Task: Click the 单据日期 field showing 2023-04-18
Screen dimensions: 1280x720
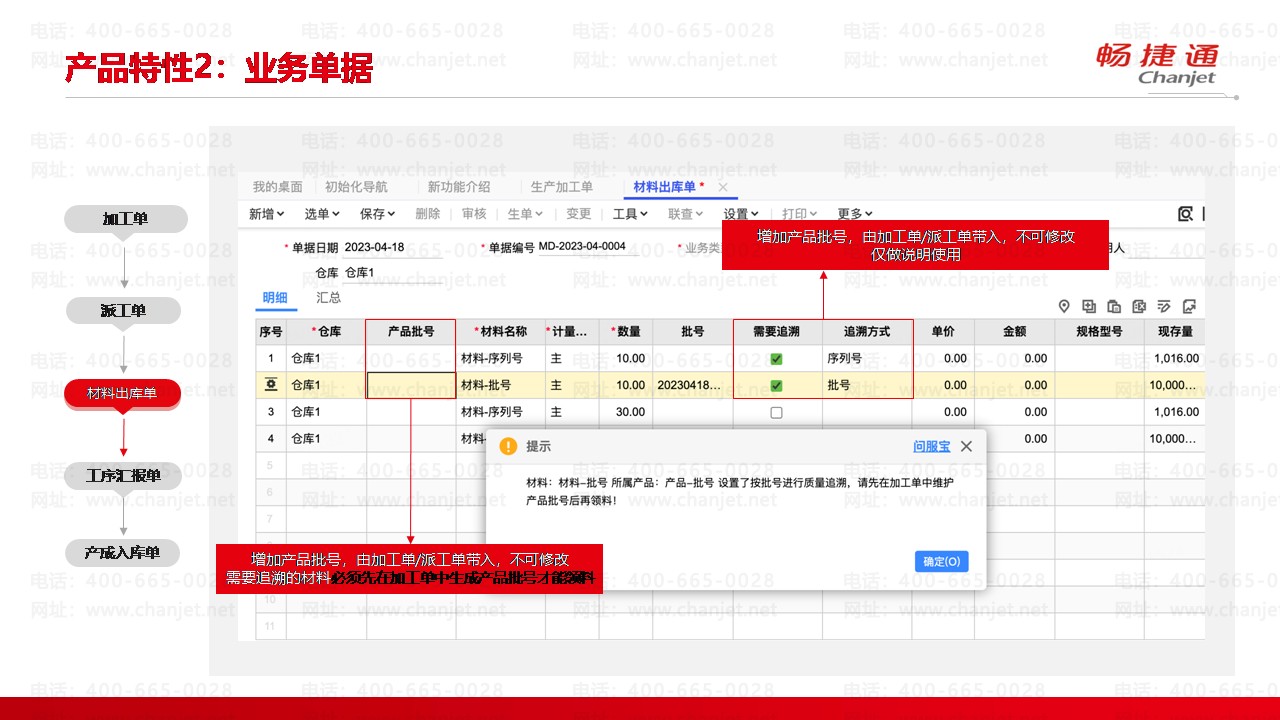Action: point(393,247)
